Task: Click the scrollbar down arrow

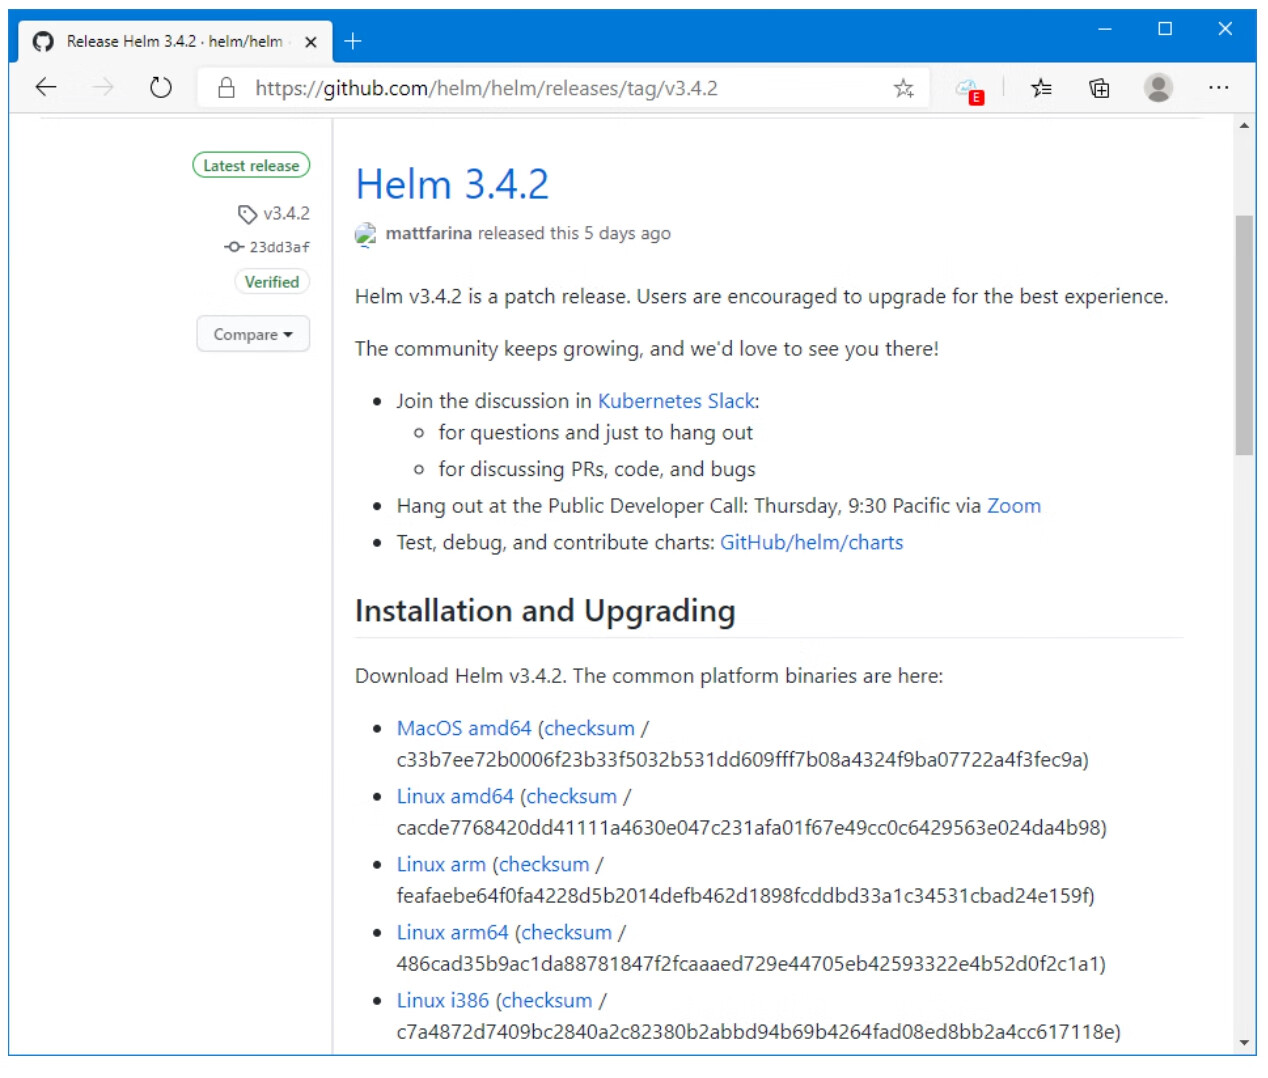Action: click(1244, 1043)
